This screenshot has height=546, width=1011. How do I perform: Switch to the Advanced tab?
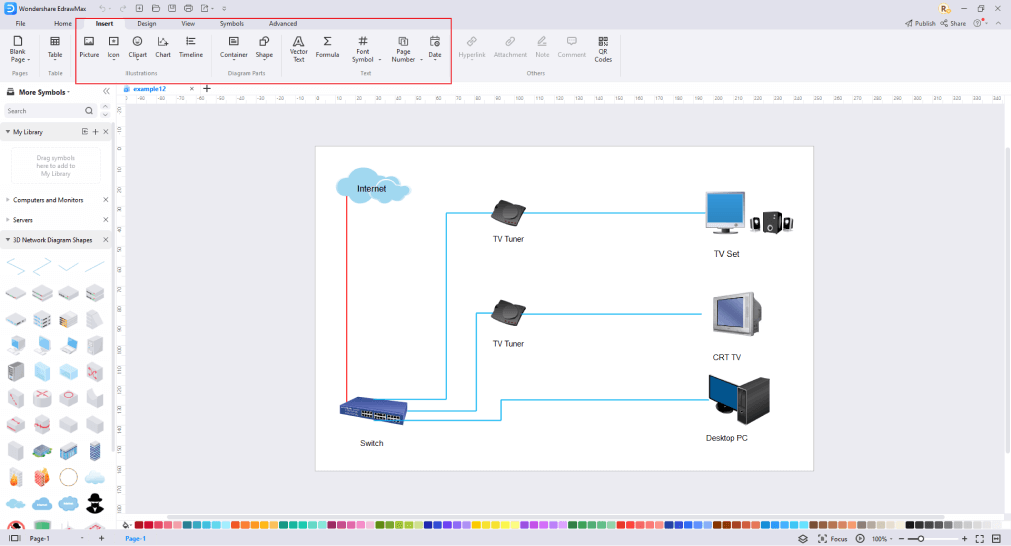pos(283,23)
